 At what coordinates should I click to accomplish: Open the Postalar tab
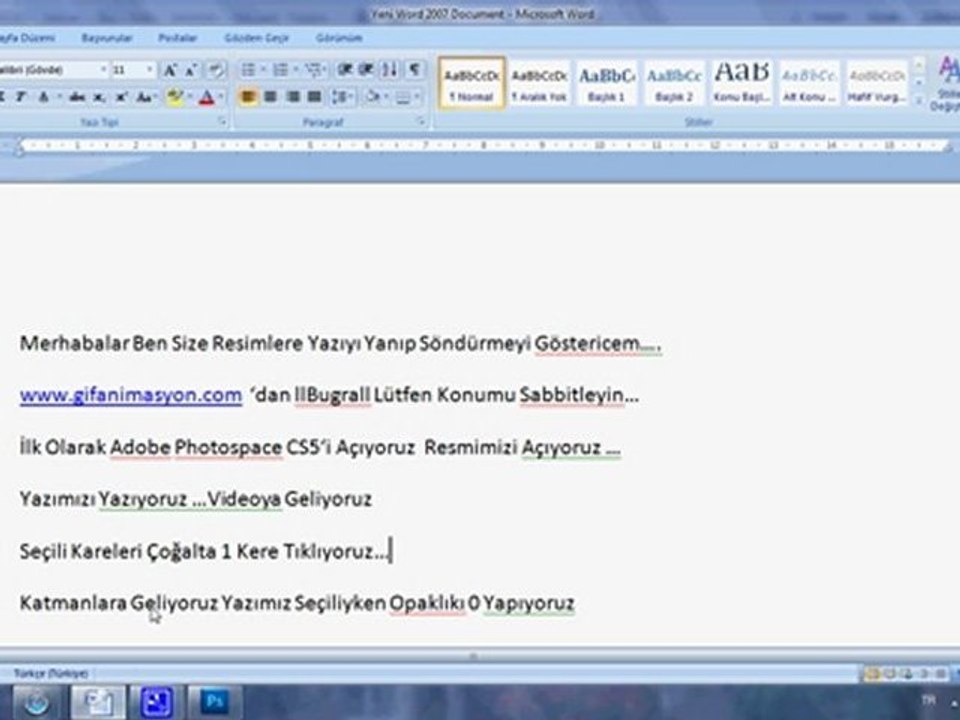click(x=178, y=38)
